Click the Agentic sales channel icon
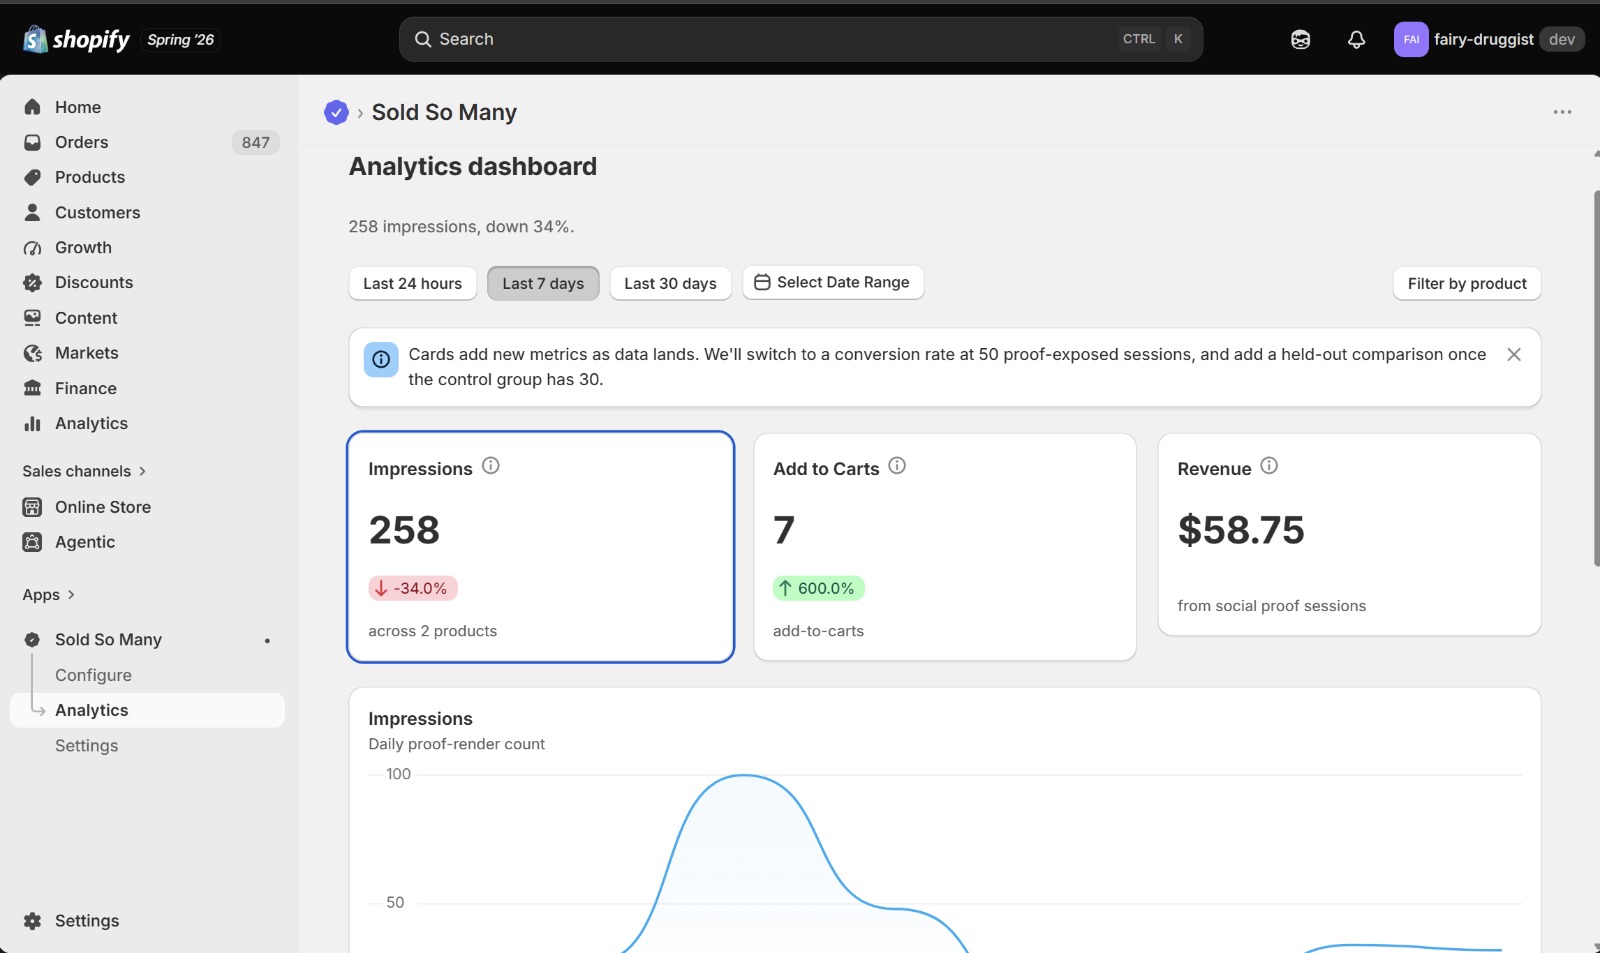The image size is (1600, 953). pyautogui.click(x=33, y=542)
